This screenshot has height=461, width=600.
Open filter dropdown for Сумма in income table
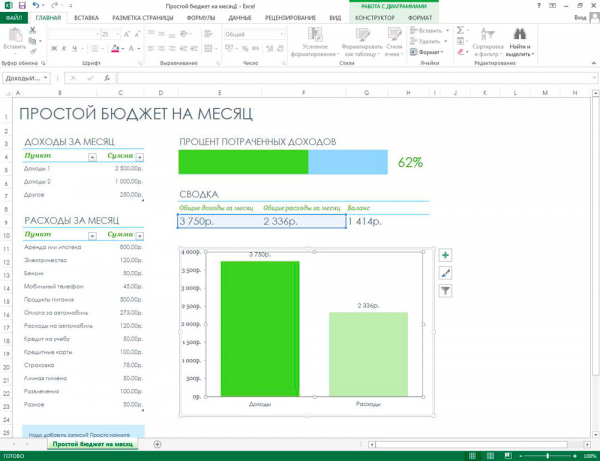140,157
